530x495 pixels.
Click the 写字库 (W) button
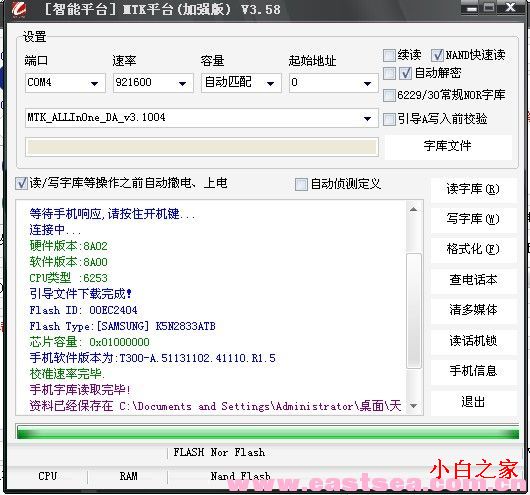[473, 219]
